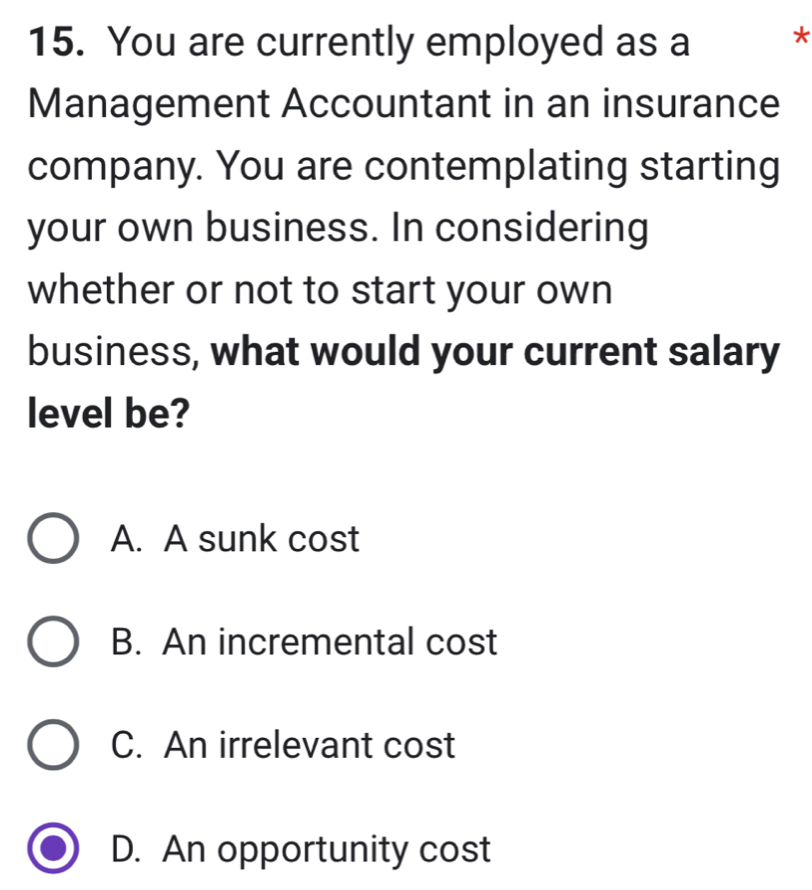Click the "C. An irrelevant cost" label text
This screenshot has height=890, width=812.
pyautogui.click(x=284, y=746)
